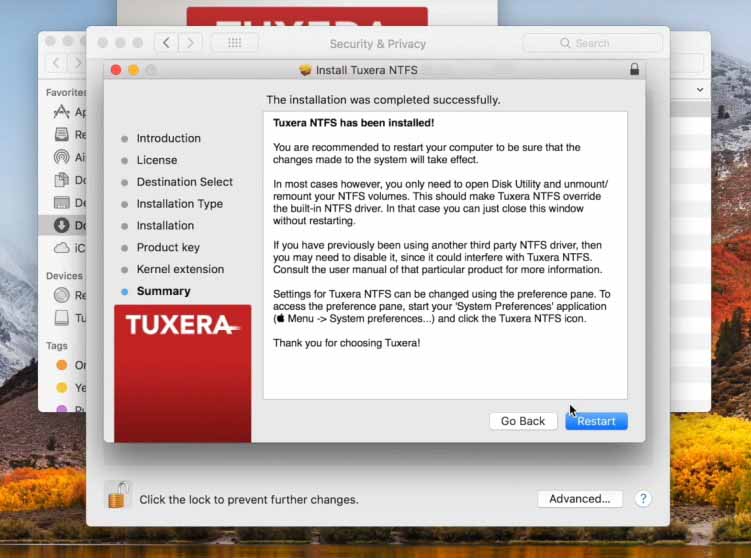Click the Restart button

[596, 421]
